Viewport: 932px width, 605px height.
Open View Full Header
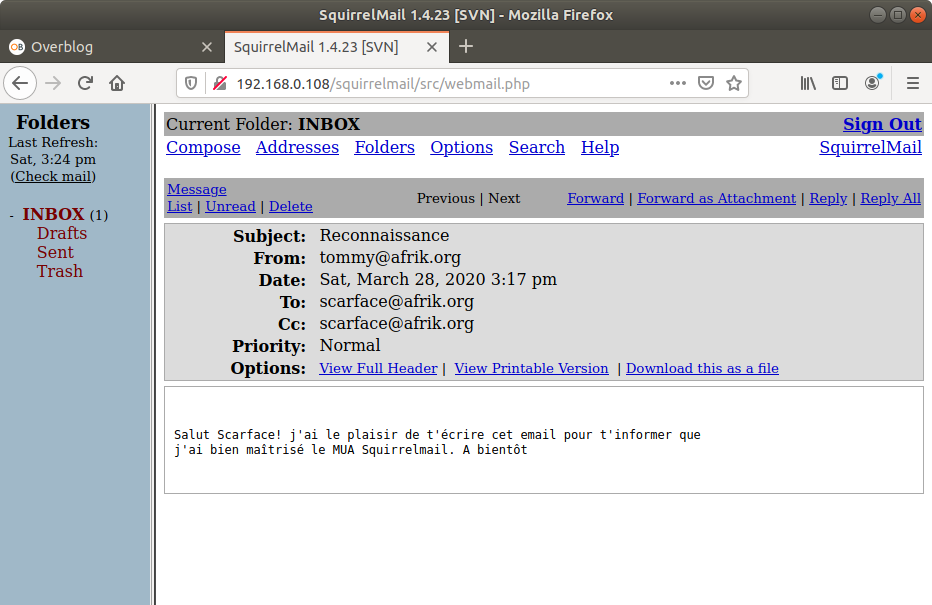(x=378, y=368)
